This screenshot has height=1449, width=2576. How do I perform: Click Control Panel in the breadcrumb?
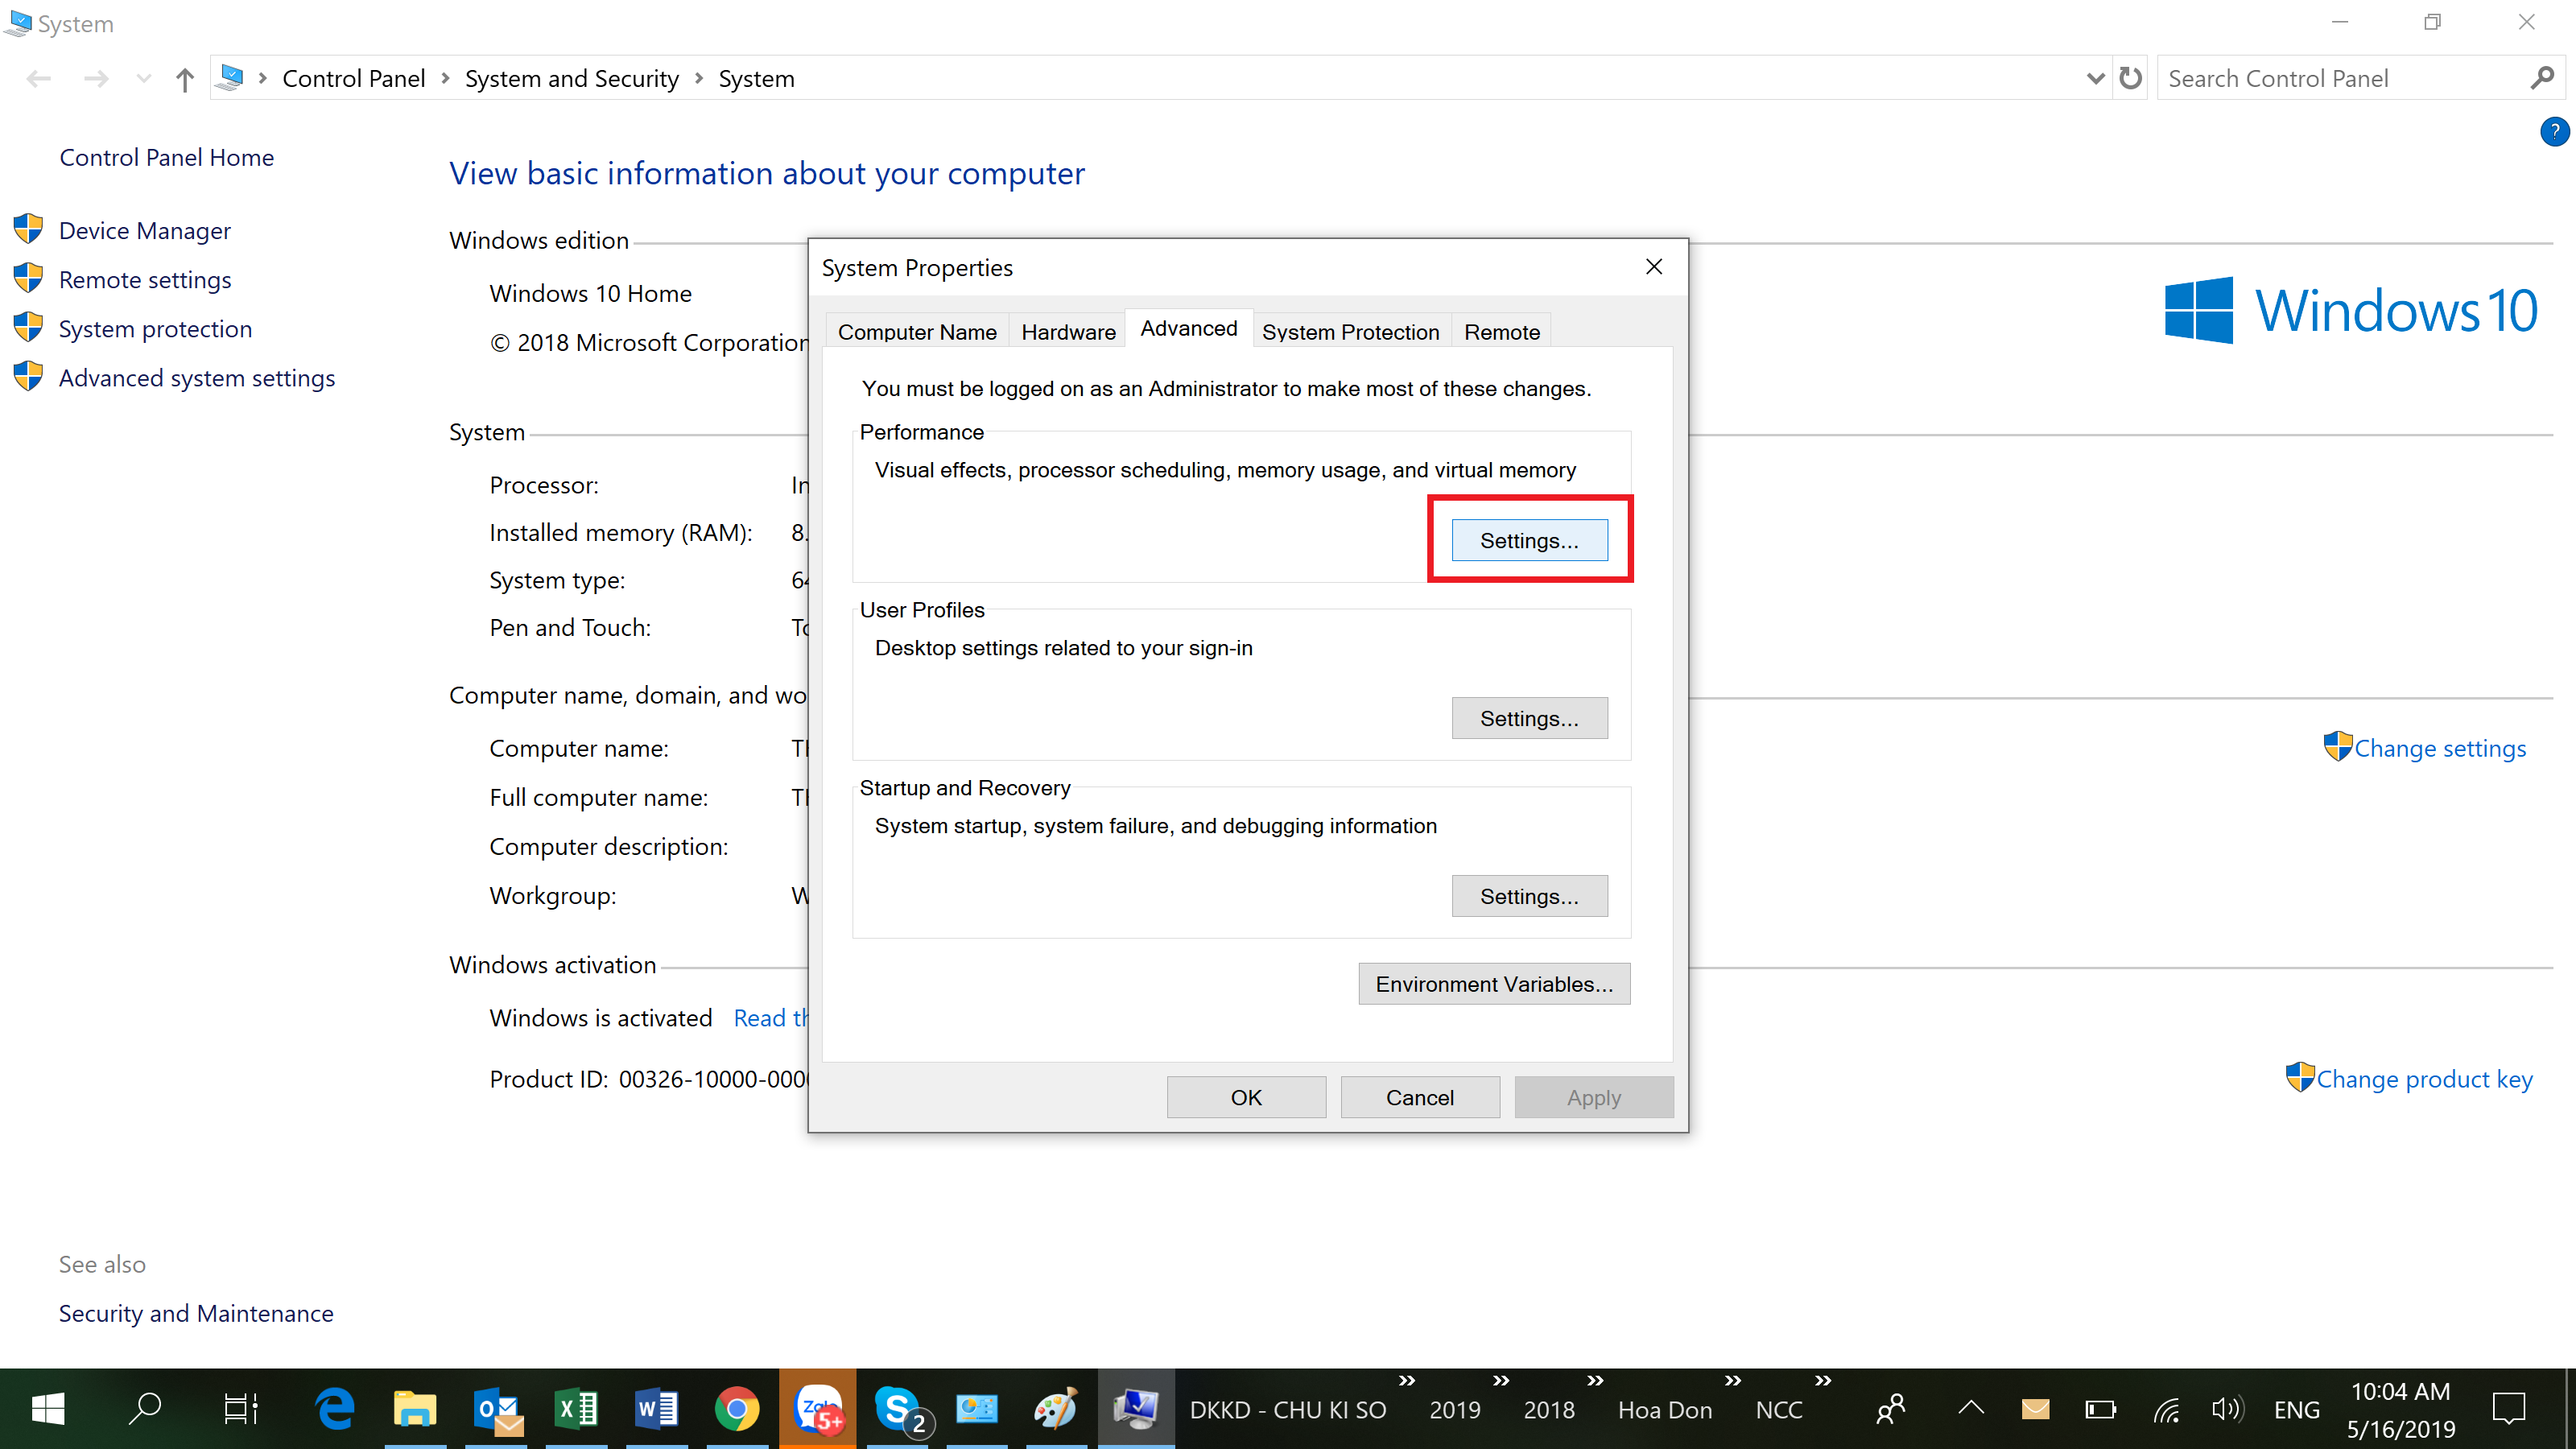[x=353, y=78]
